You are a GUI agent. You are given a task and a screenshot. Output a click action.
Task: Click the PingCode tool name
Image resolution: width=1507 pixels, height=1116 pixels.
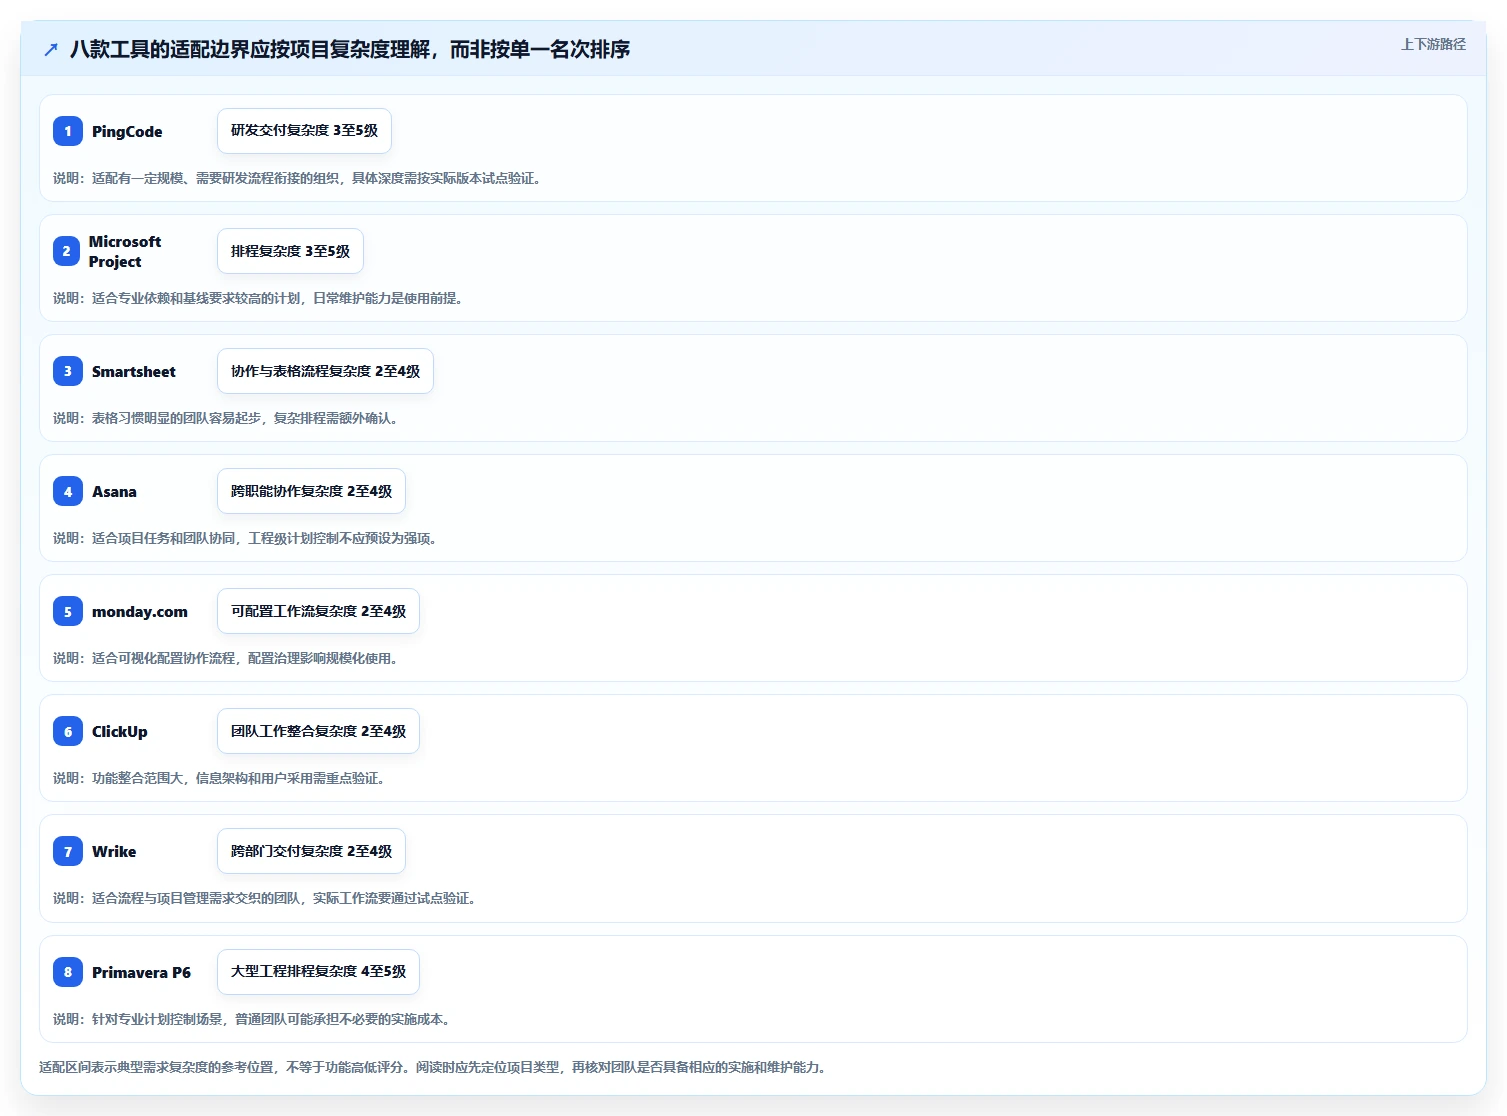(127, 131)
